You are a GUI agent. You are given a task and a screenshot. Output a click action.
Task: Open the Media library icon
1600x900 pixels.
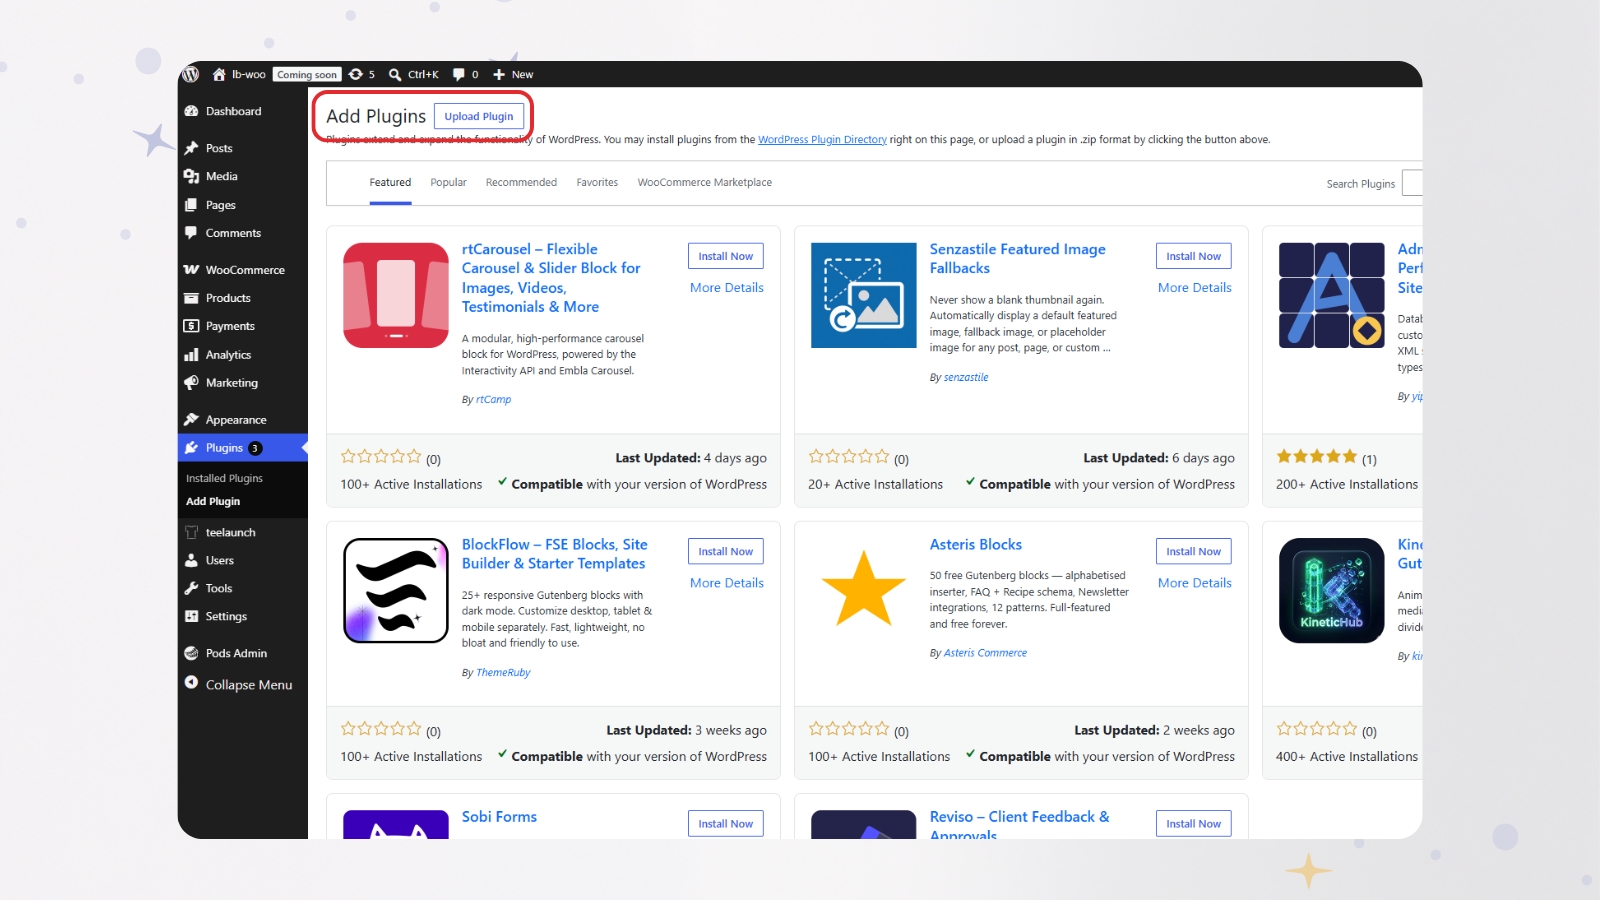click(x=191, y=176)
